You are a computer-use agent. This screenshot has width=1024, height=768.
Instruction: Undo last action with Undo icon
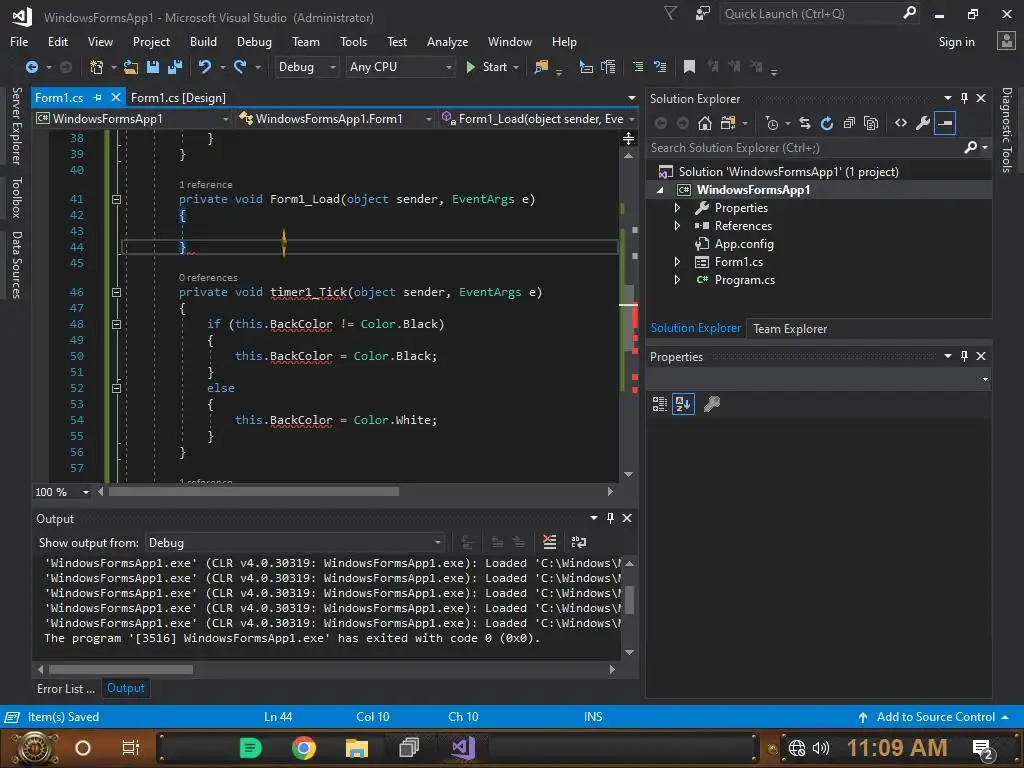point(205,67)
